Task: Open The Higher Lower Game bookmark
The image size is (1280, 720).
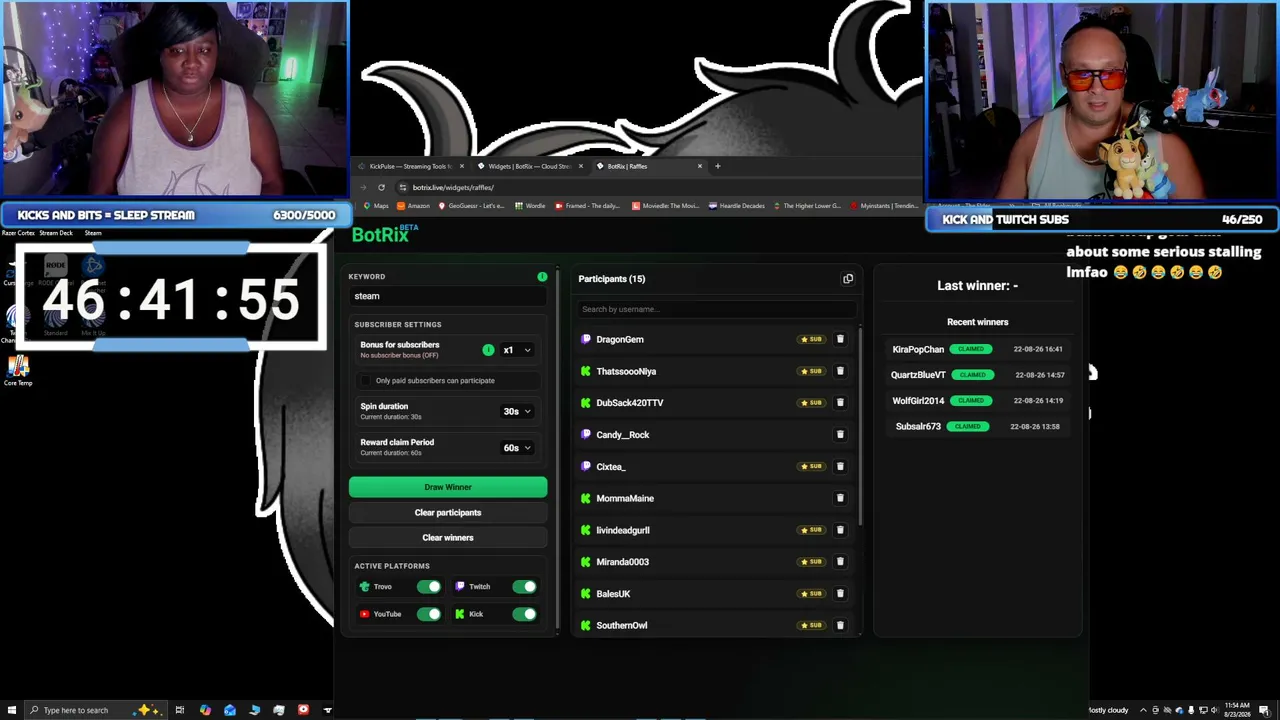Action: pos(807,206)
